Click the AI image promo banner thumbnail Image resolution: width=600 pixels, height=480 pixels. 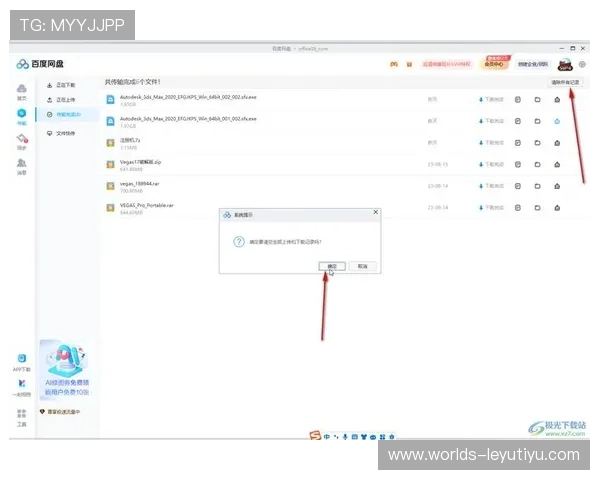(x=67, y=366)
